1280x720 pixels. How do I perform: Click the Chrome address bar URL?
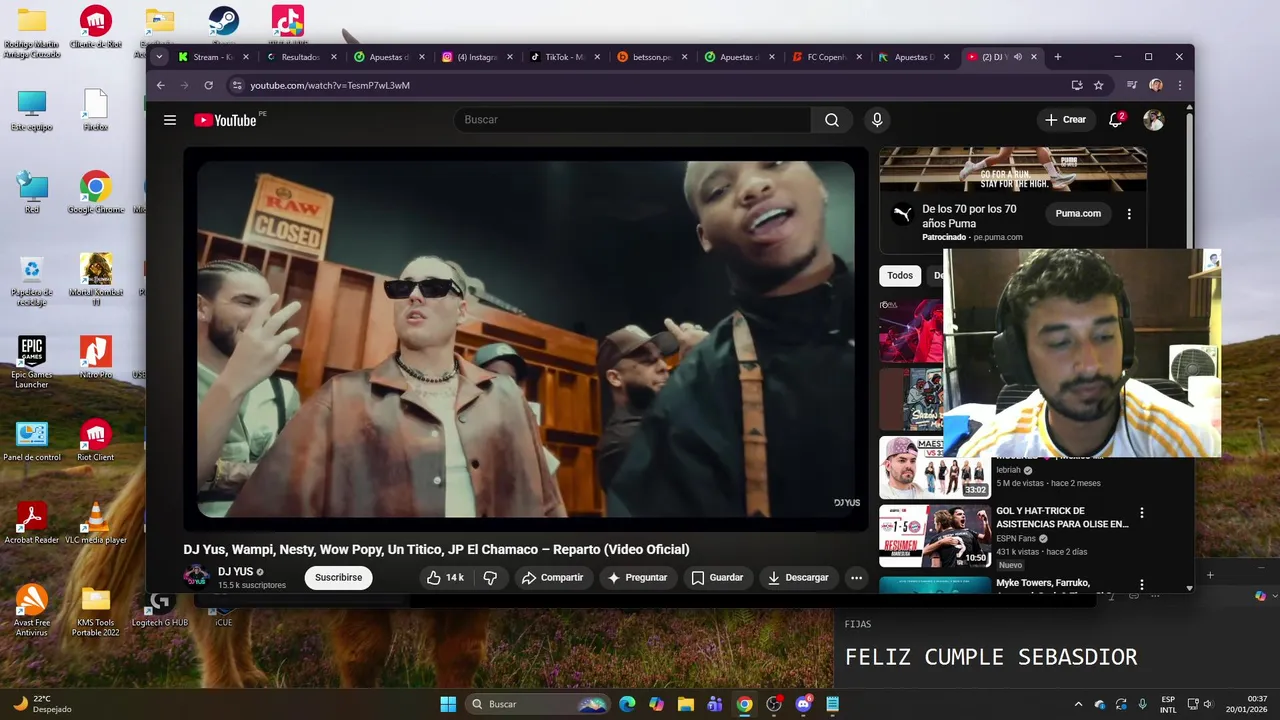[x=330, y=85]
